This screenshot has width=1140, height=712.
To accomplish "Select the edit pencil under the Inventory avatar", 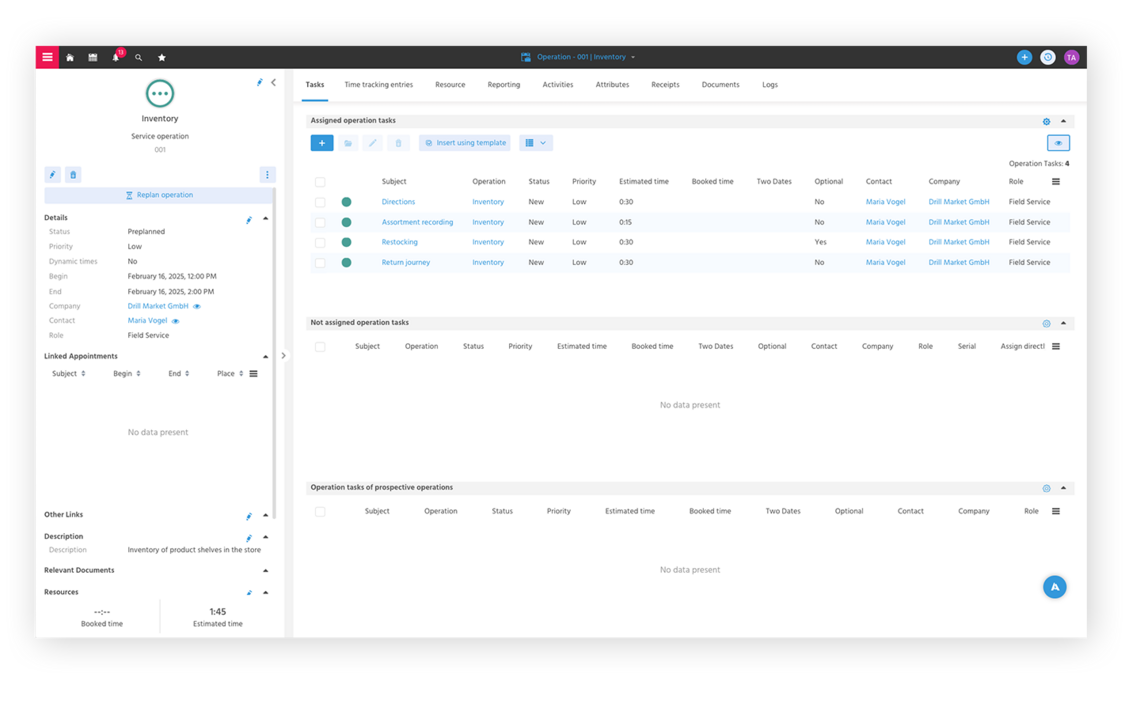I will (x=52, y=174).
